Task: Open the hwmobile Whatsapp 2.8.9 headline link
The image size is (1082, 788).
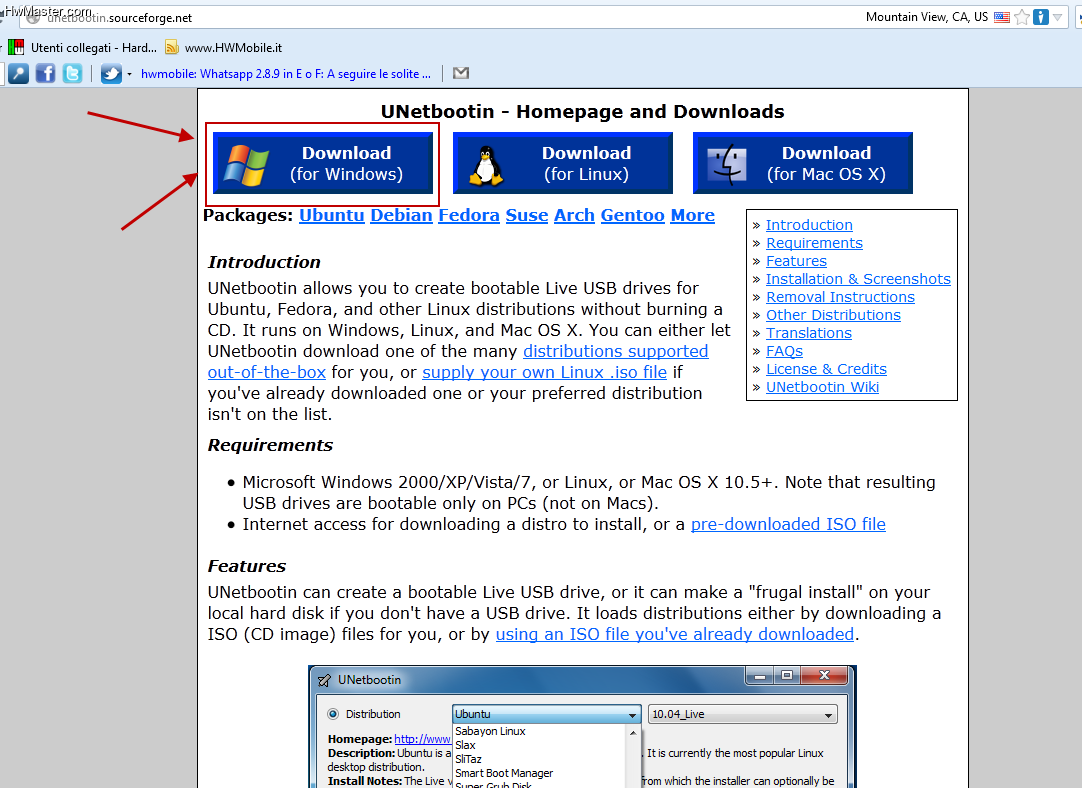Action: pos(286,74)
